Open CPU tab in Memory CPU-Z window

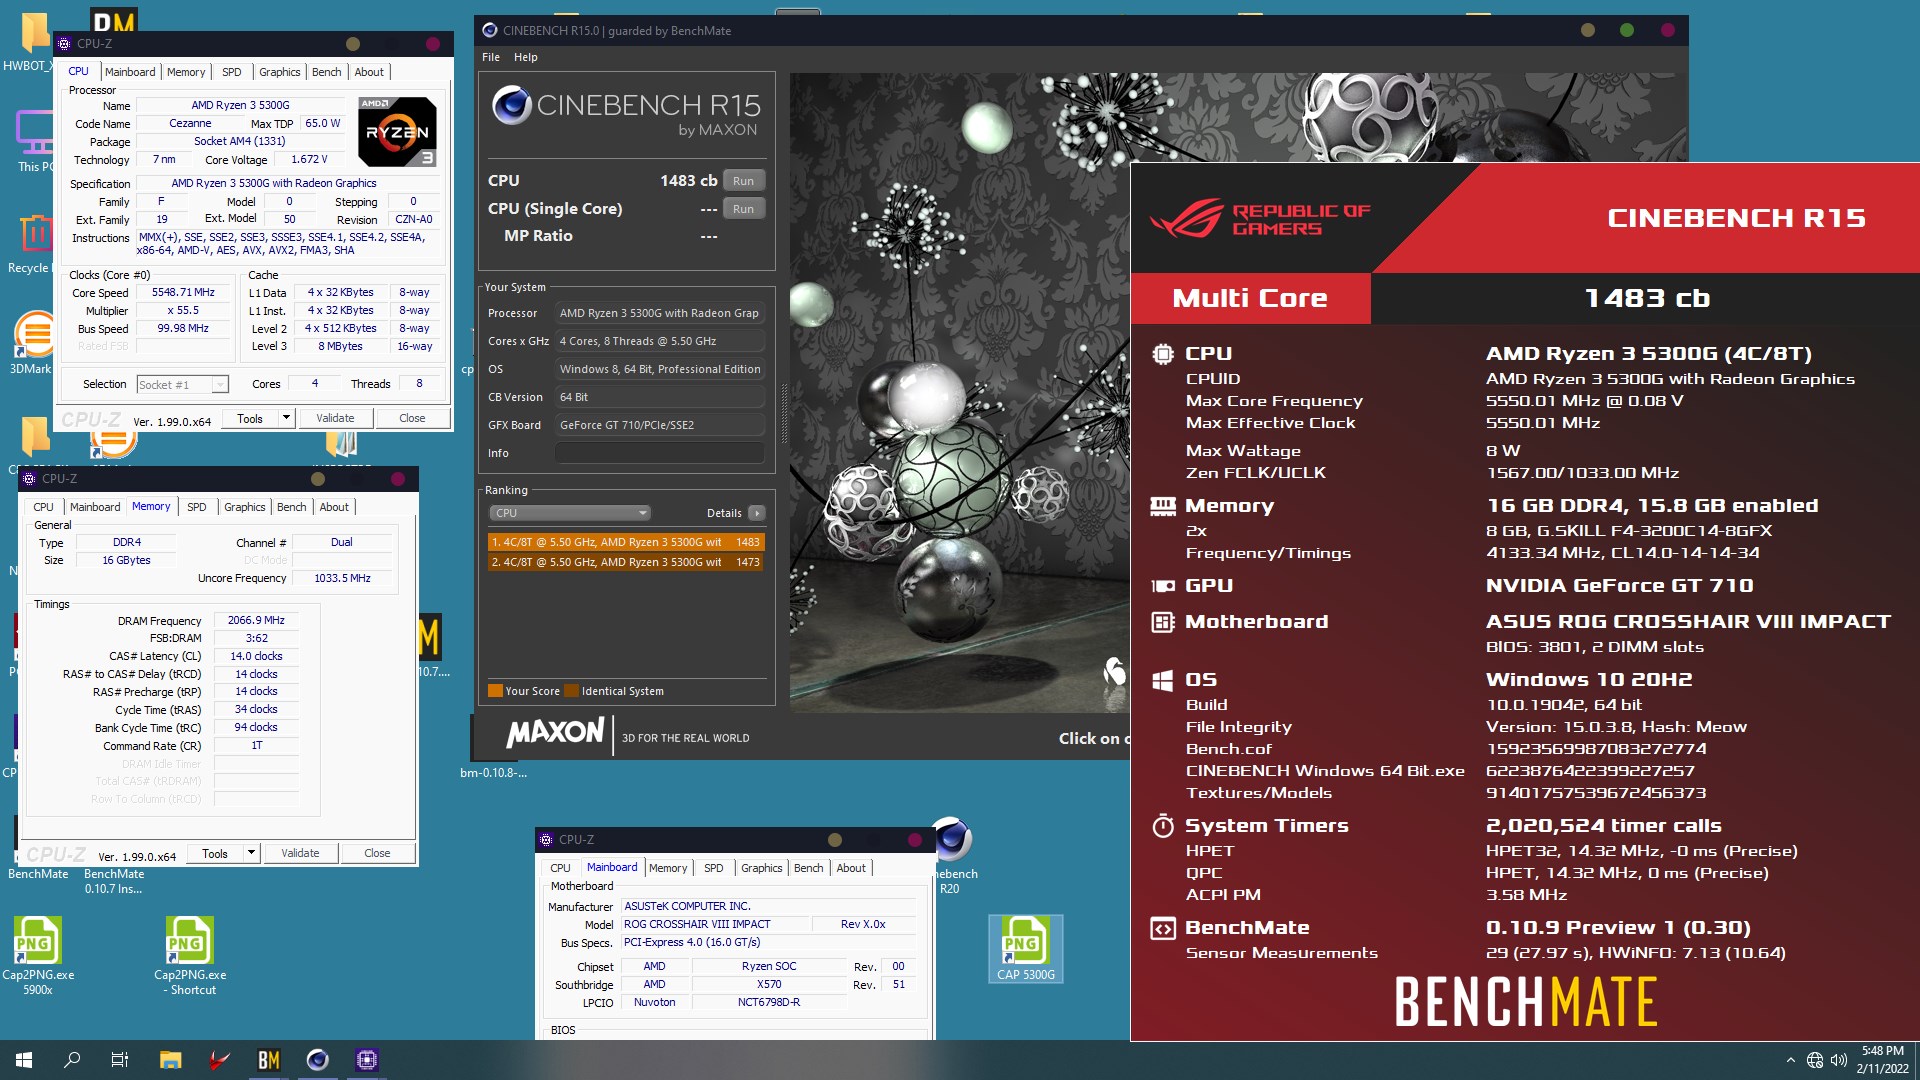43,507
